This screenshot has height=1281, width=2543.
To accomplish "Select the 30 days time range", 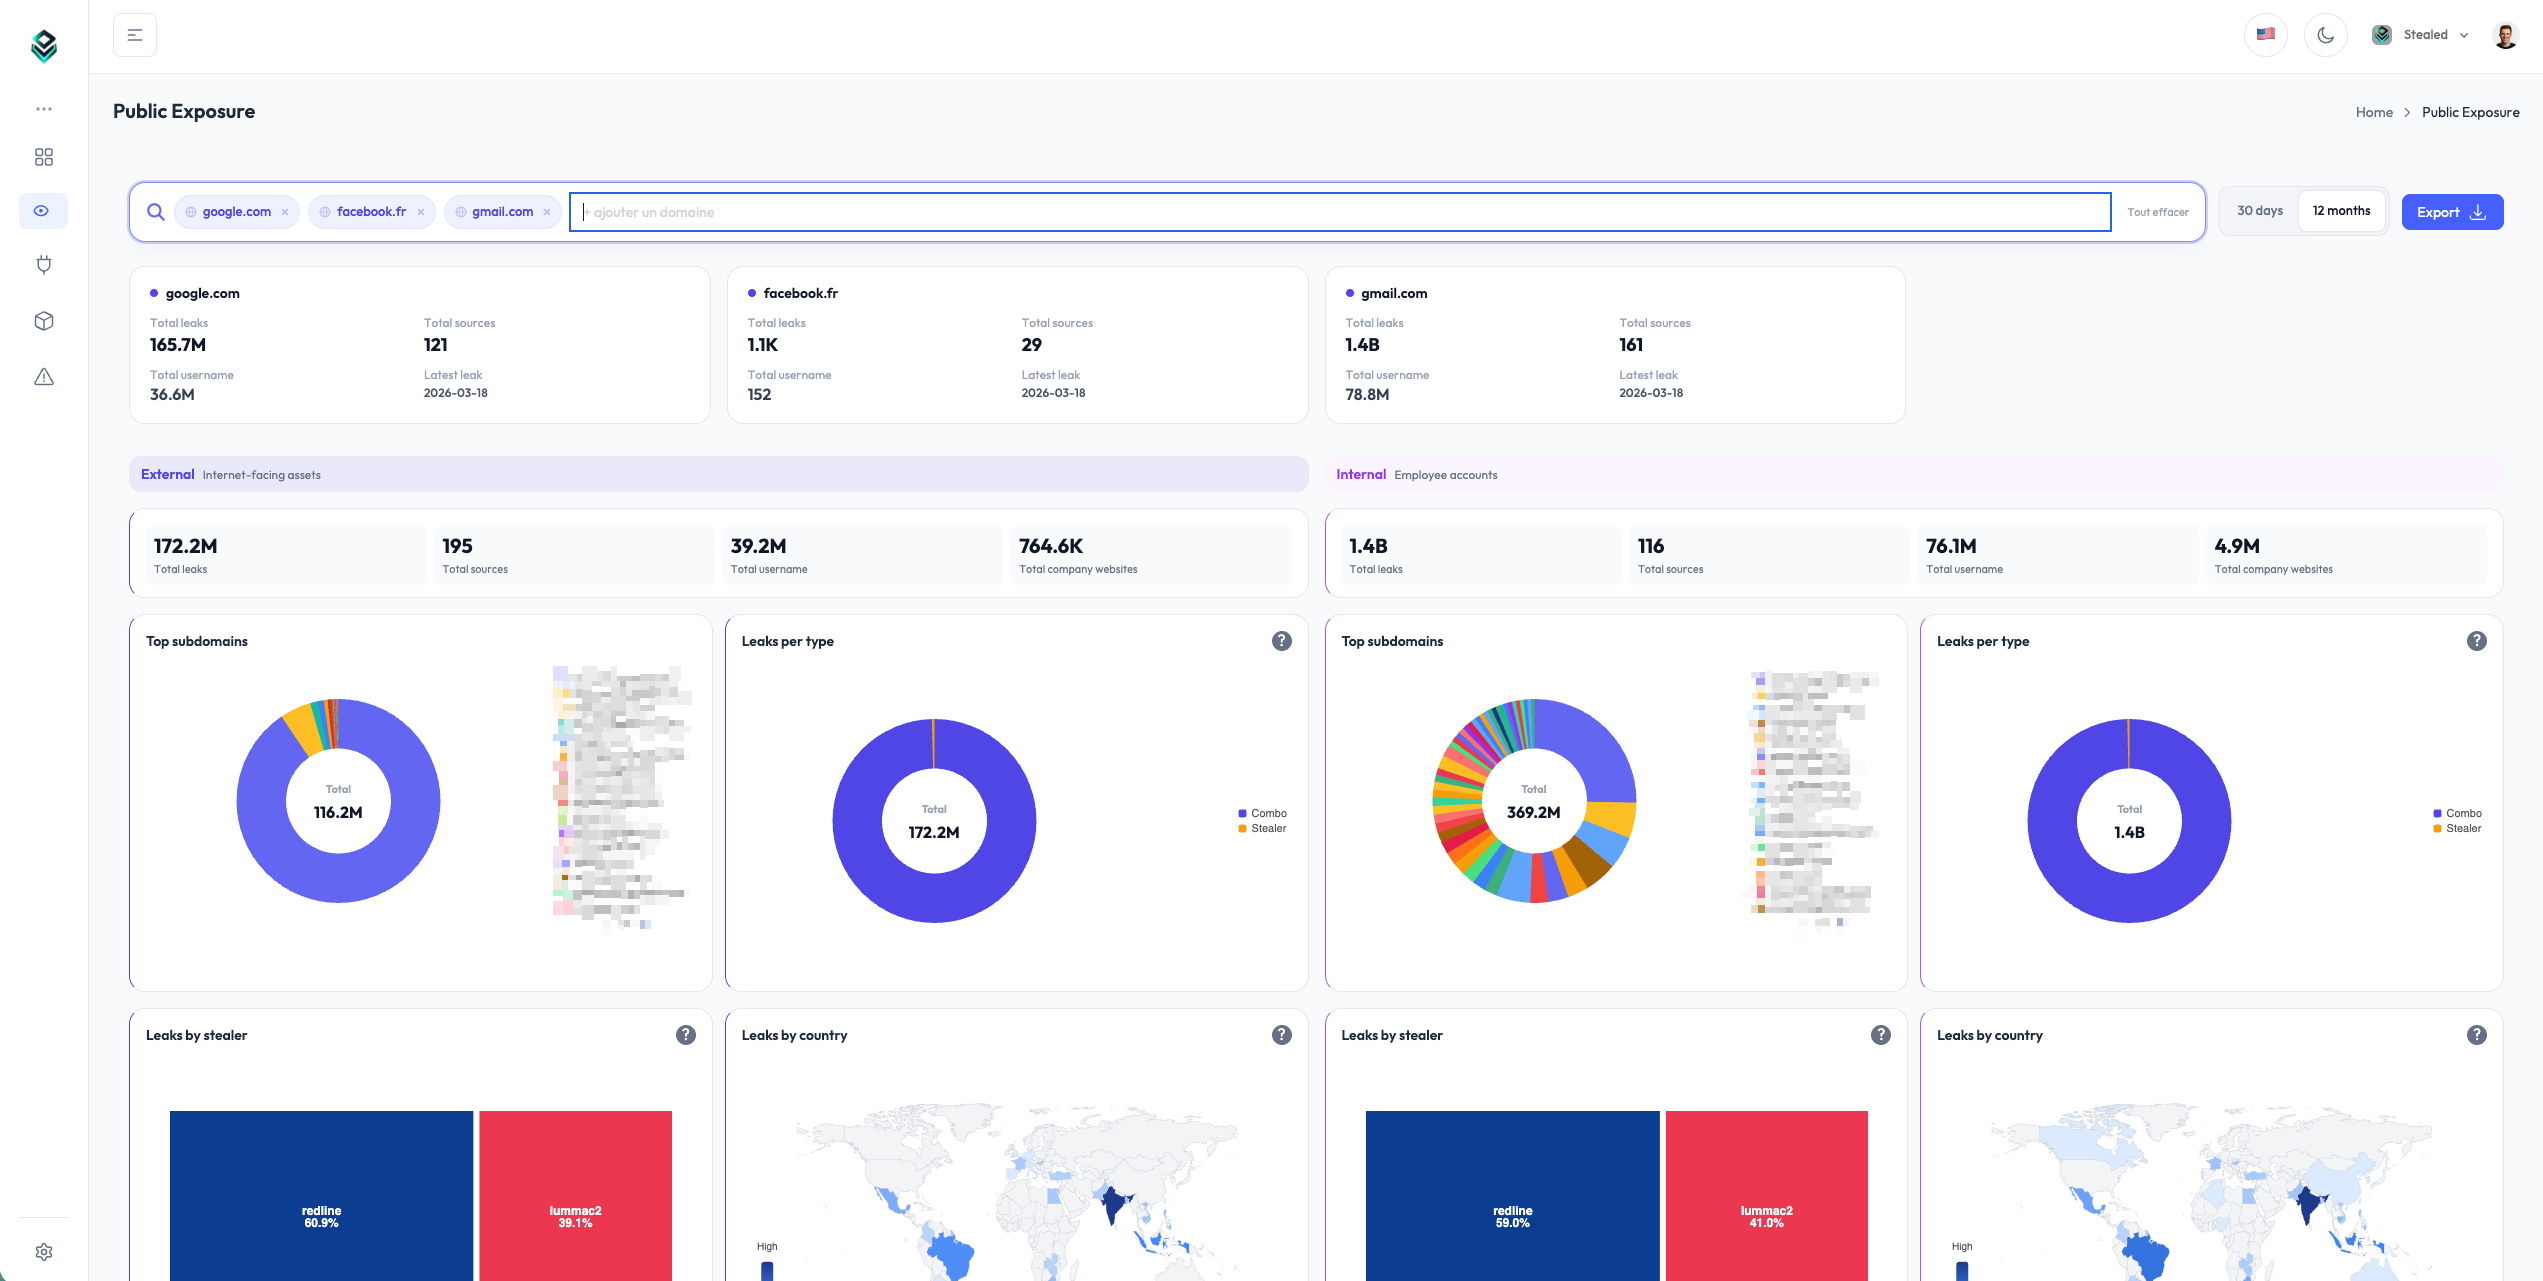I will pos(2260,211).
